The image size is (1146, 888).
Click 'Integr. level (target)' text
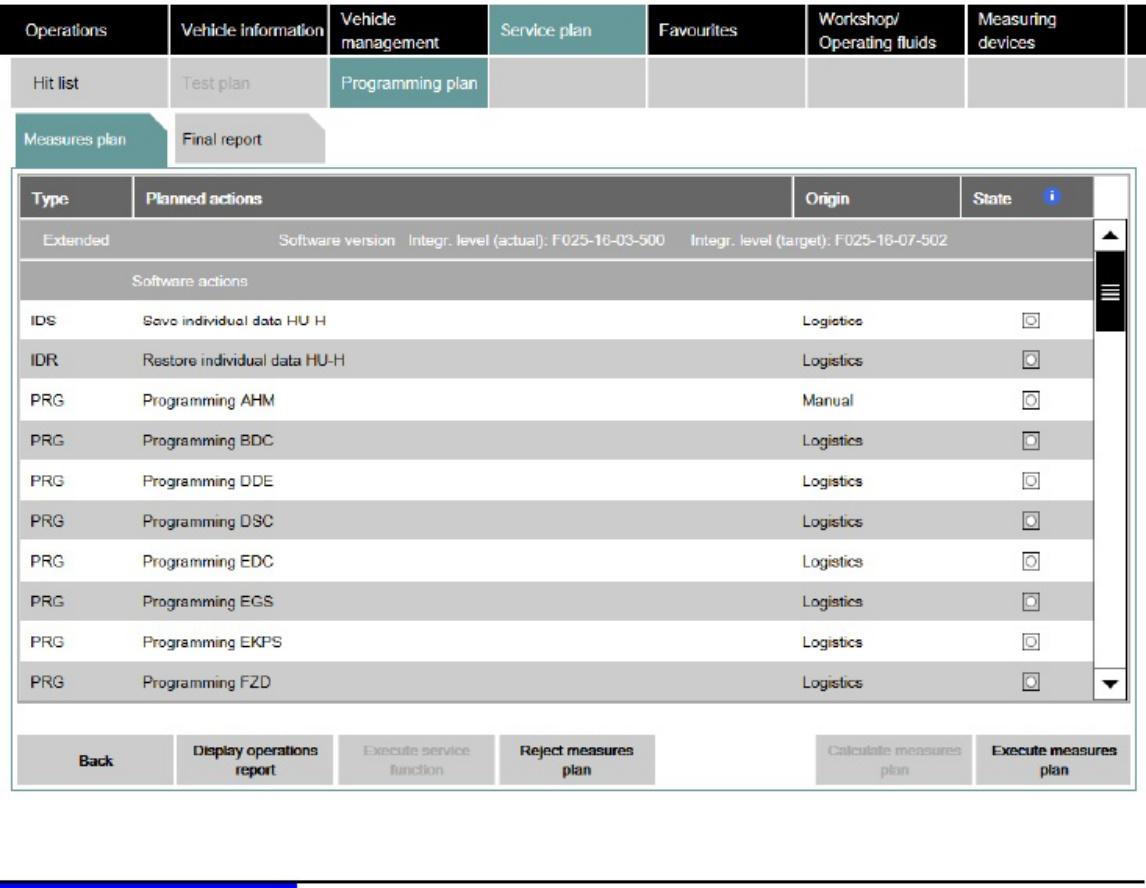[819, 240]
